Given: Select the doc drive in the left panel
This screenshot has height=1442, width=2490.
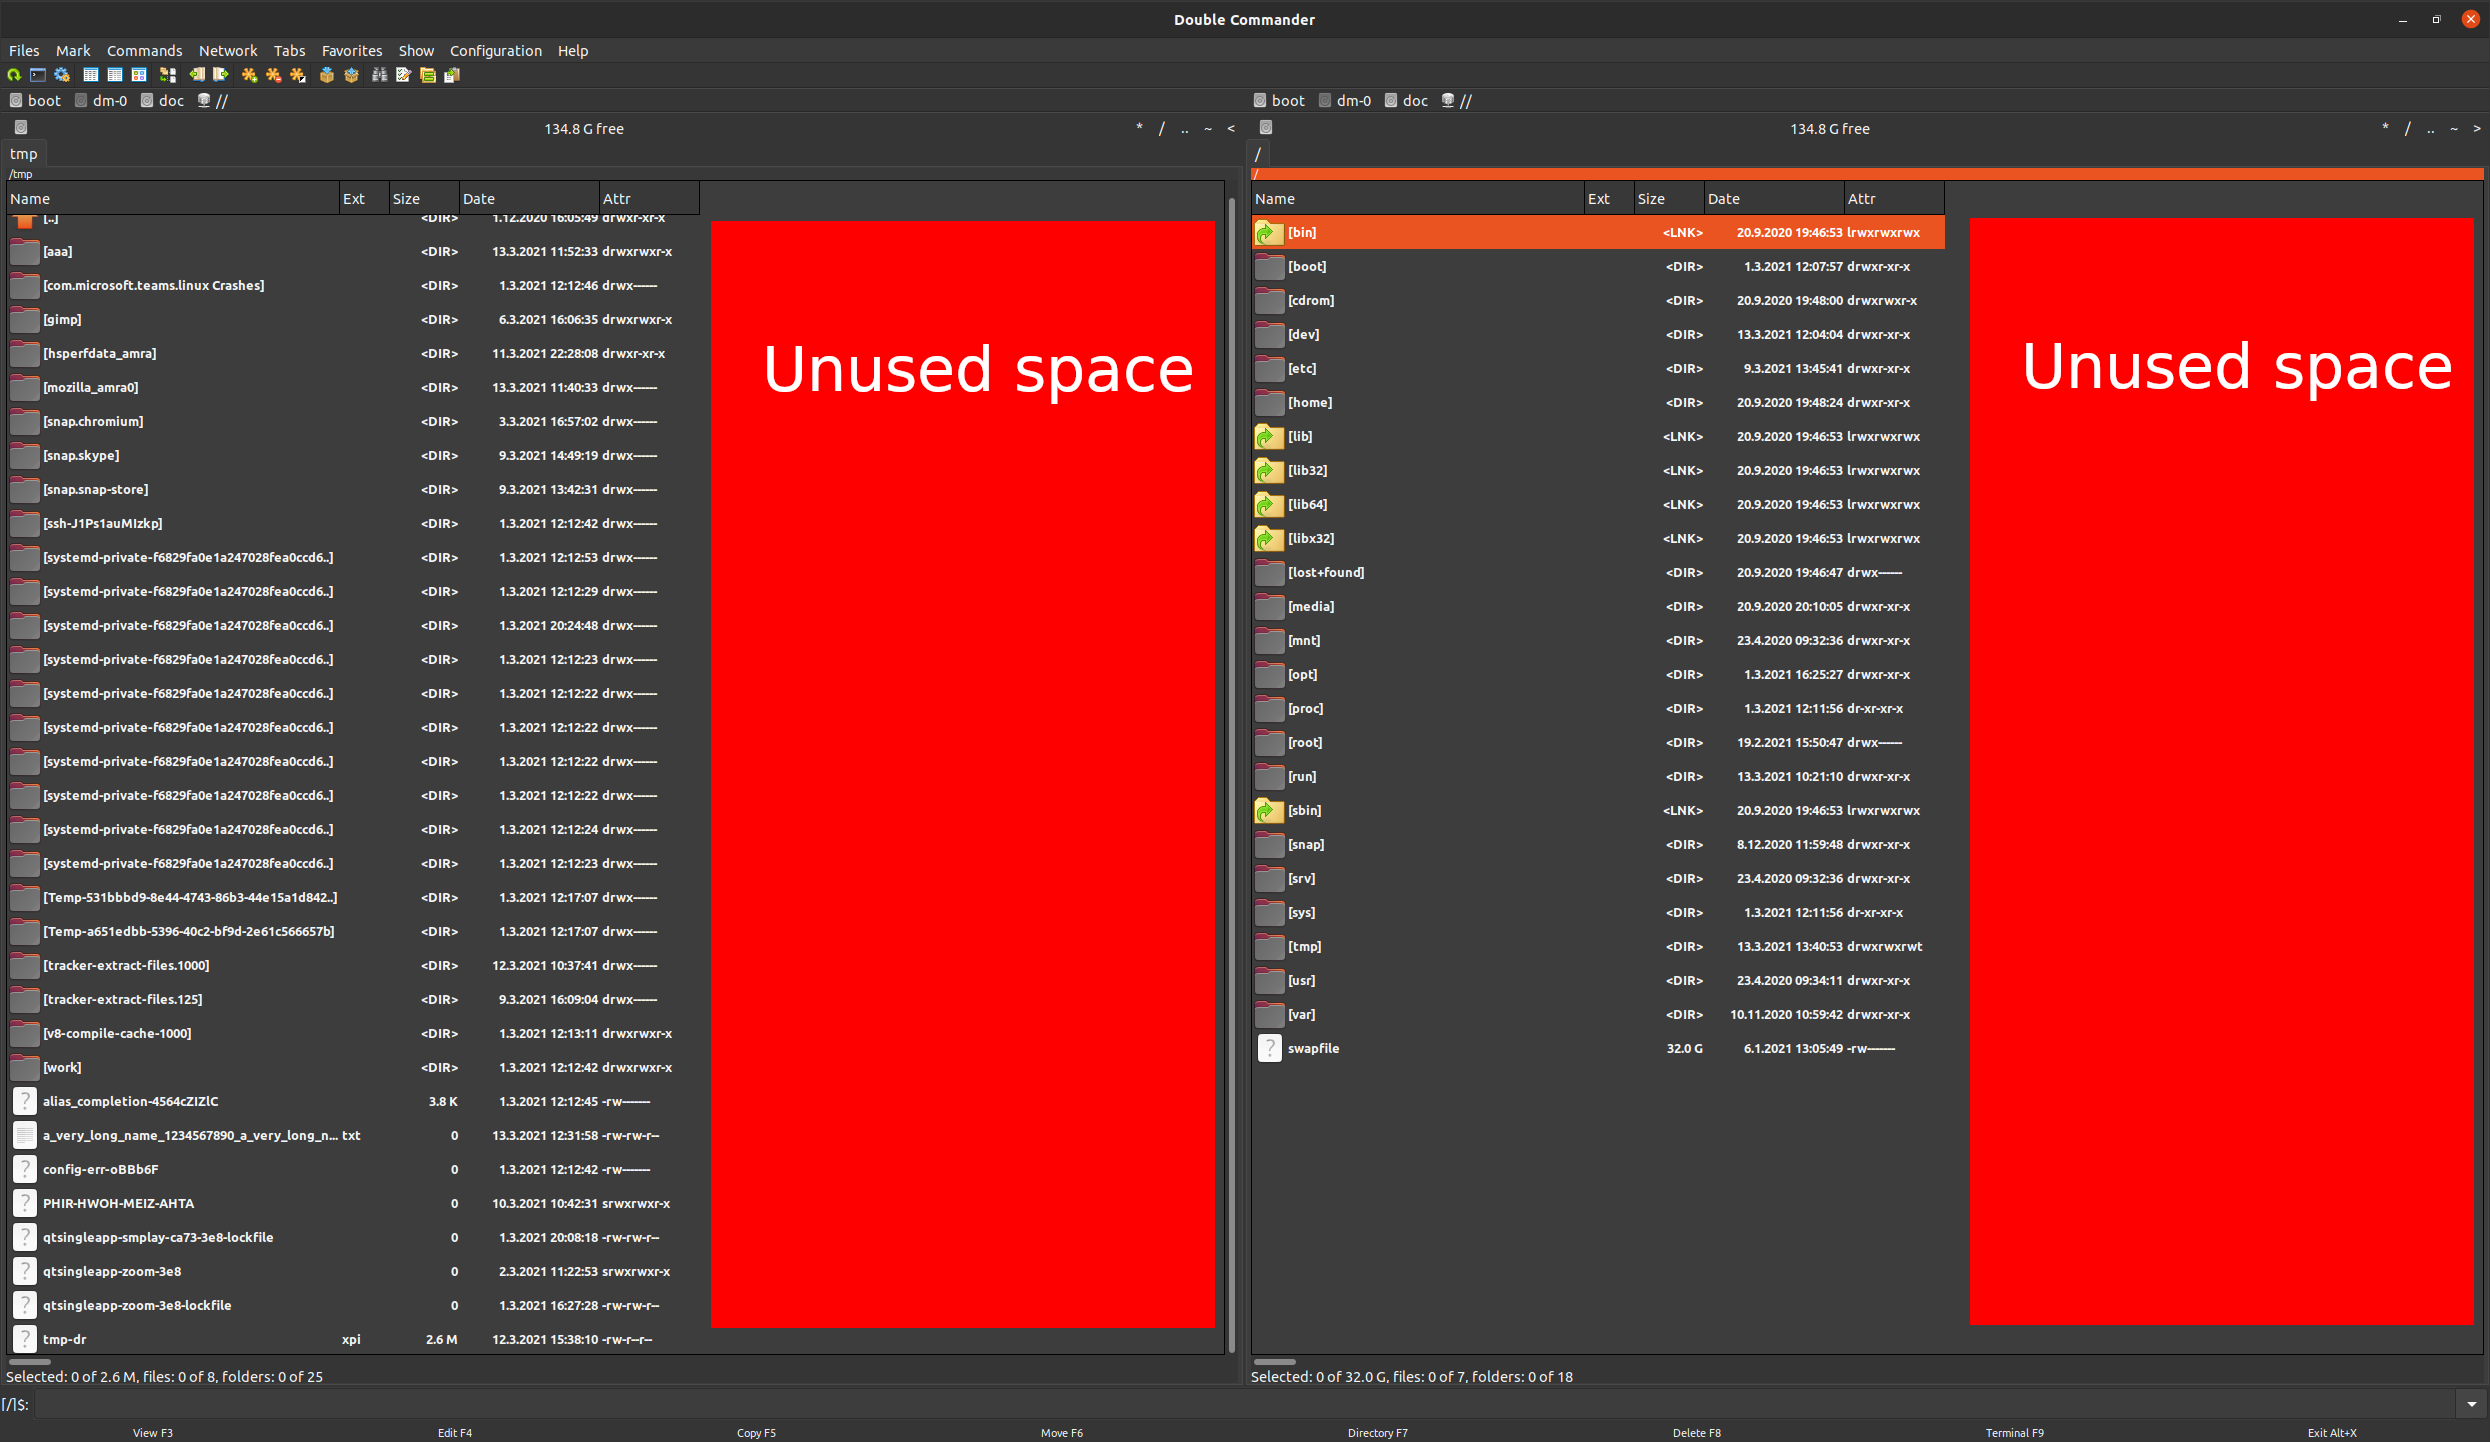Looking at the screenshot, I should pos(163,101).
